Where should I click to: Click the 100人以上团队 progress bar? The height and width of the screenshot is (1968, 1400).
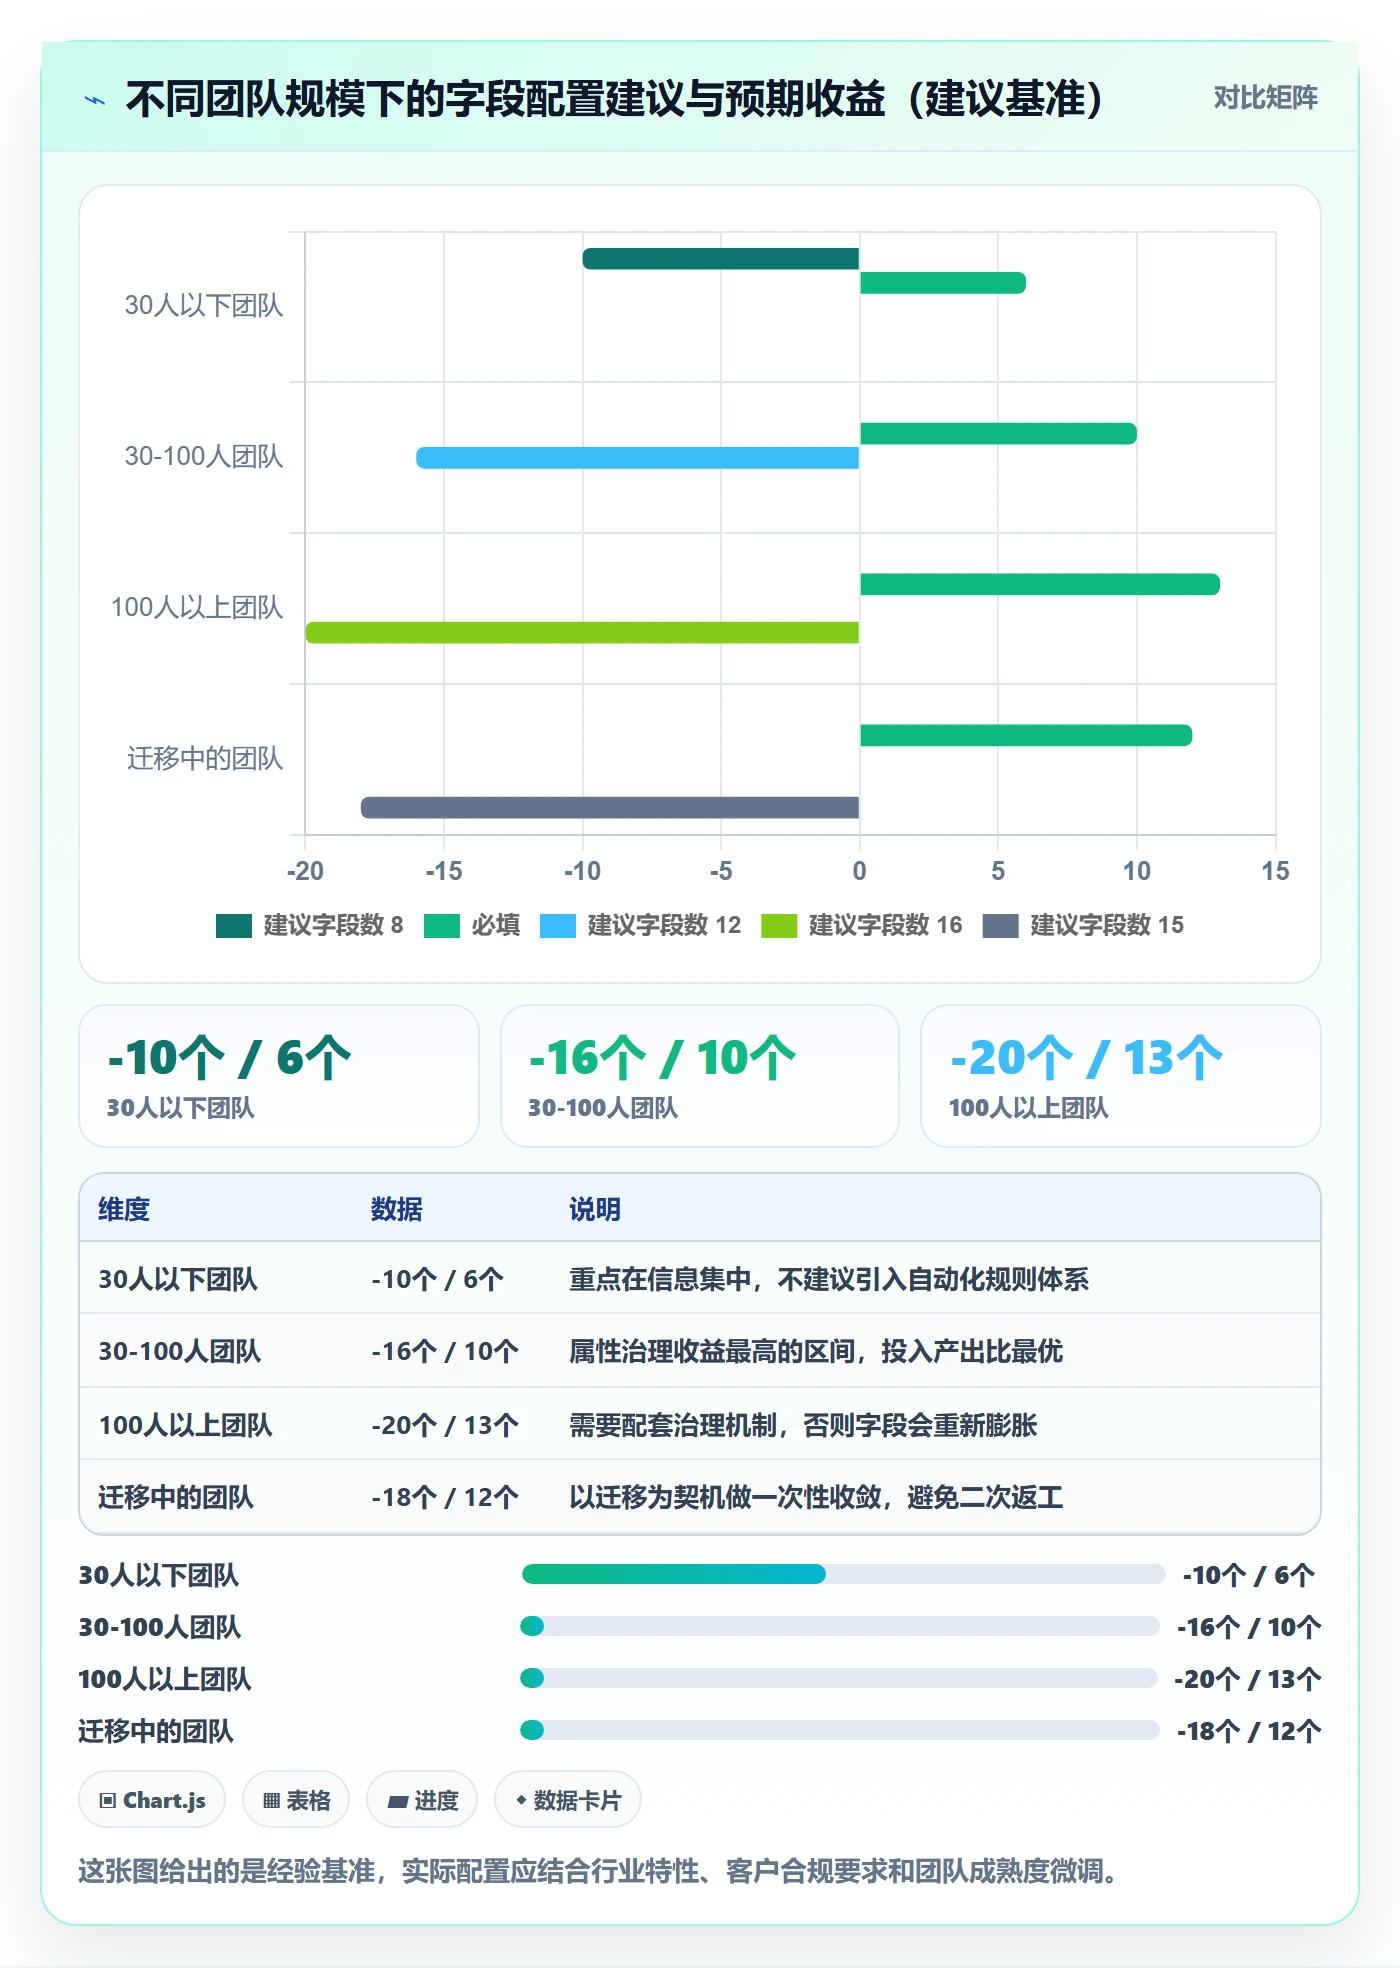coord(839,1678)
